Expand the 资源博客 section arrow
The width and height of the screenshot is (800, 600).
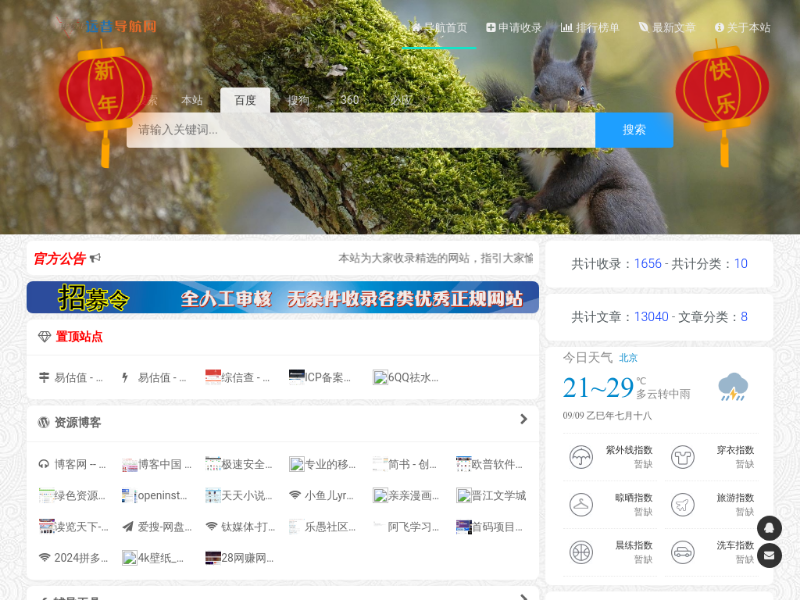(523, 420)
